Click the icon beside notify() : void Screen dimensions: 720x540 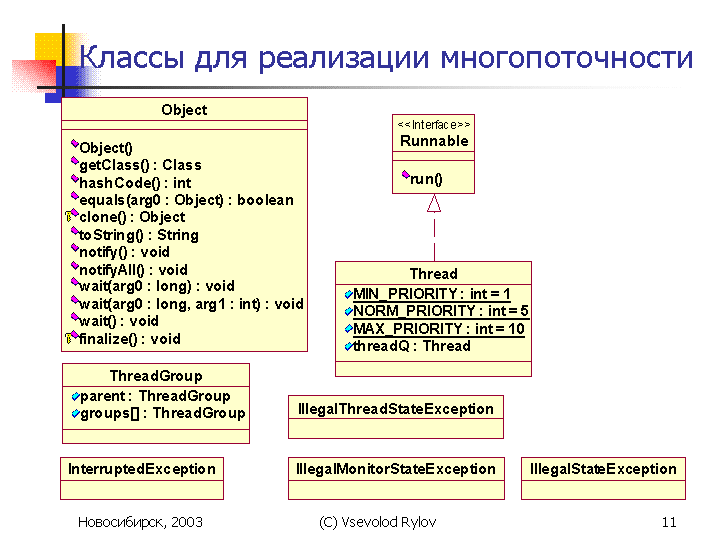tap(75, 248)
